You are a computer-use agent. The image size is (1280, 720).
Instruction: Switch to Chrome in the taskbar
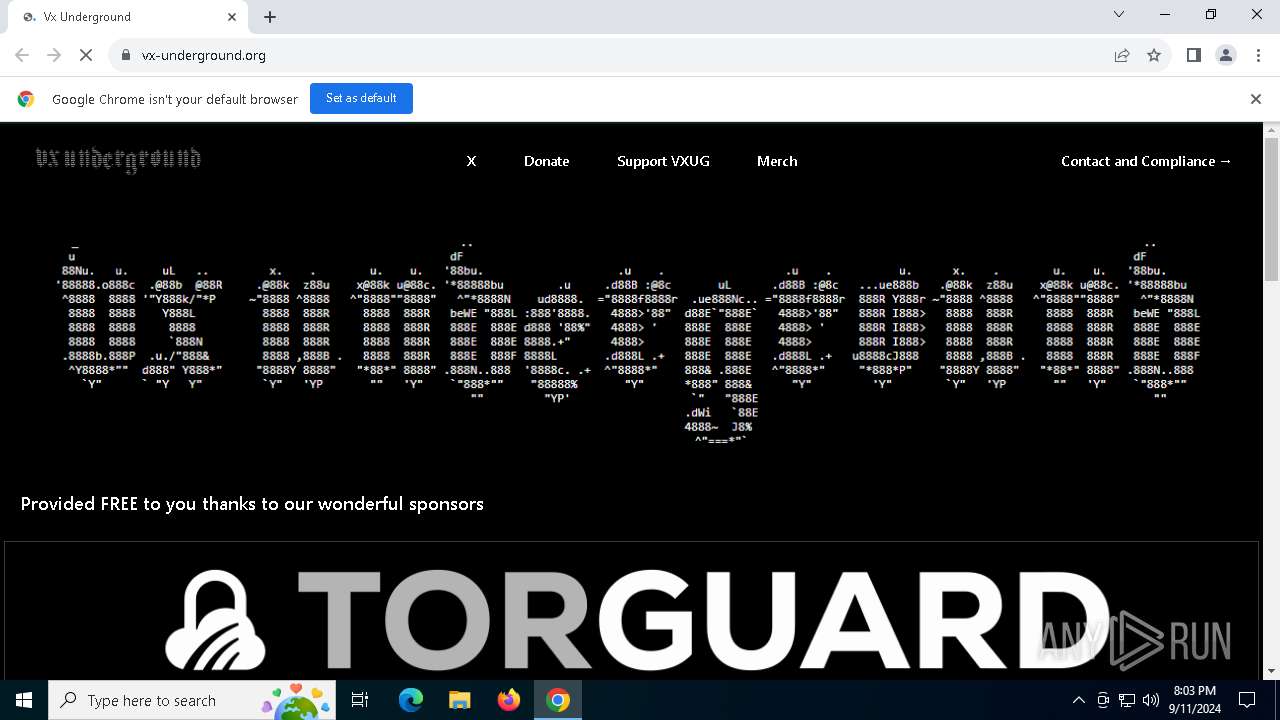coord(558,700)
